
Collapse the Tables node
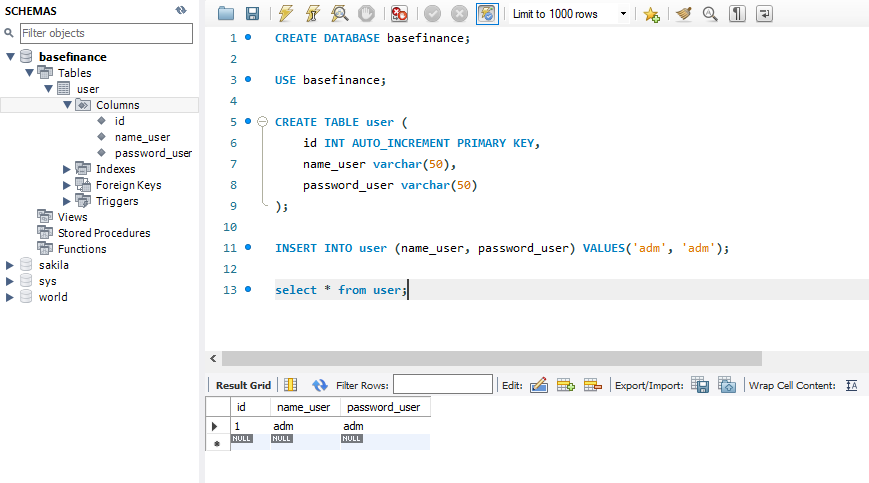click(29, 73)
